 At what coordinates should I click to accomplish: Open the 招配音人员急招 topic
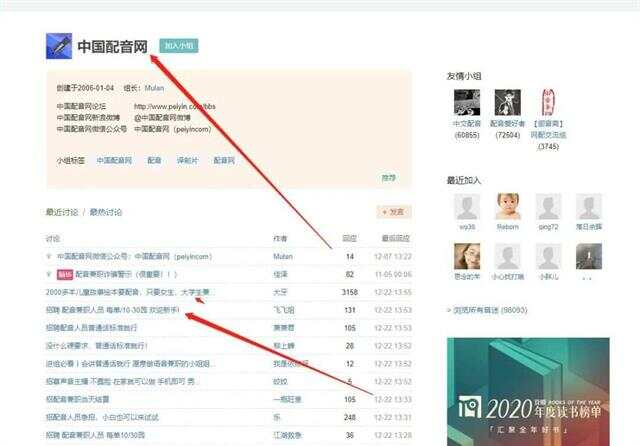(x=102, y=417)
